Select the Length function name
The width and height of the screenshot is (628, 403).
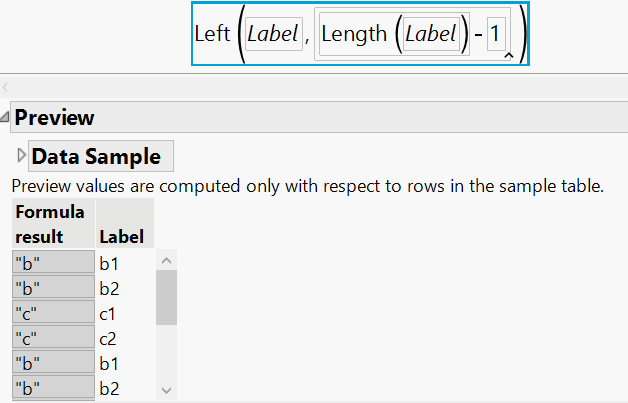[x=354, y=34]
